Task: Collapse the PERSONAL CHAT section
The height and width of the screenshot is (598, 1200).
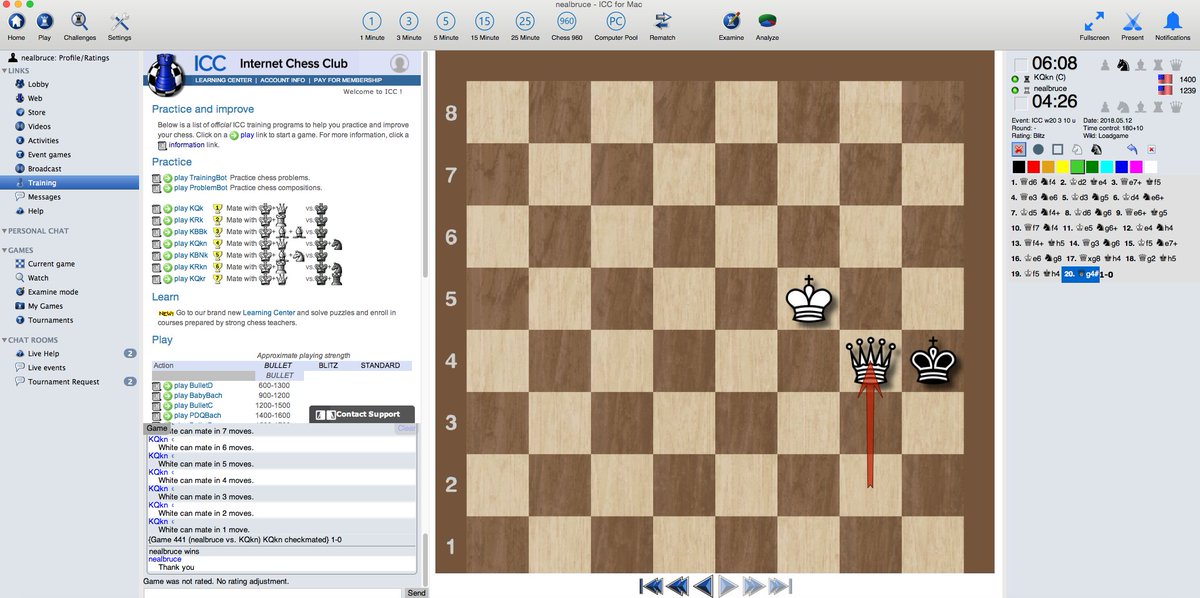Action: click(4, 231)
